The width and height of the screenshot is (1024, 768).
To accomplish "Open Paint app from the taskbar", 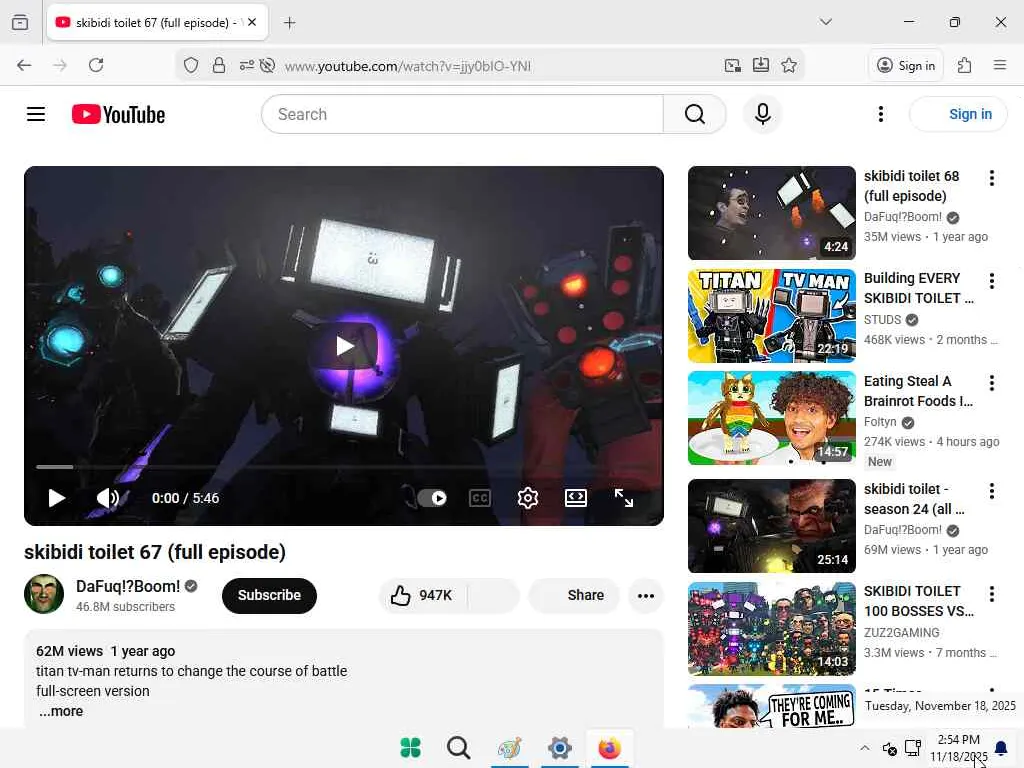I will [509, 748].
